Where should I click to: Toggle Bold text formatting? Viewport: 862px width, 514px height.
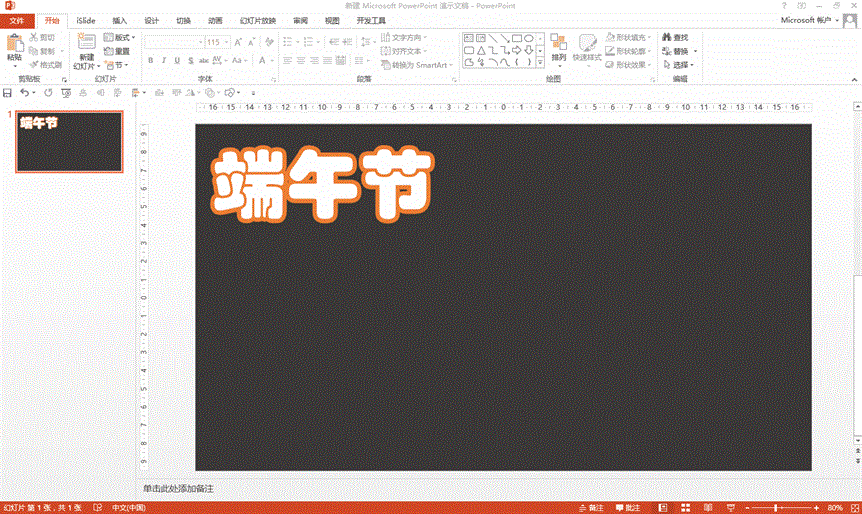150,60
